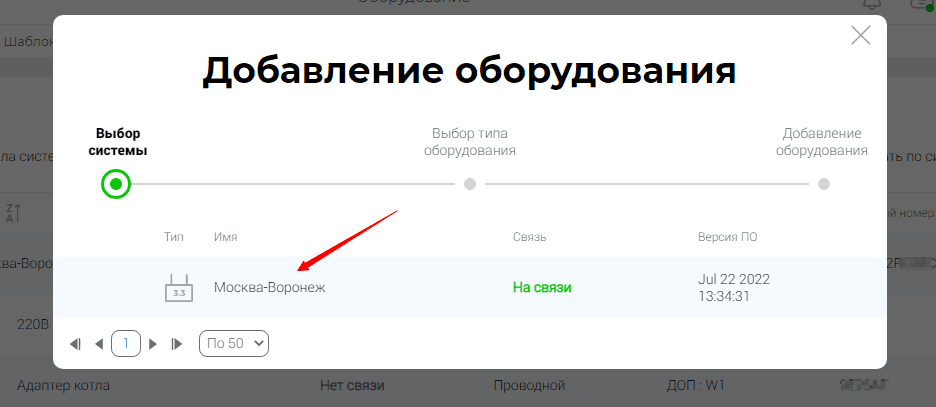The height and width of the screenshot is (407, 936).
Task: Select the Выбор системы step indicator
Action: [116, 184]
